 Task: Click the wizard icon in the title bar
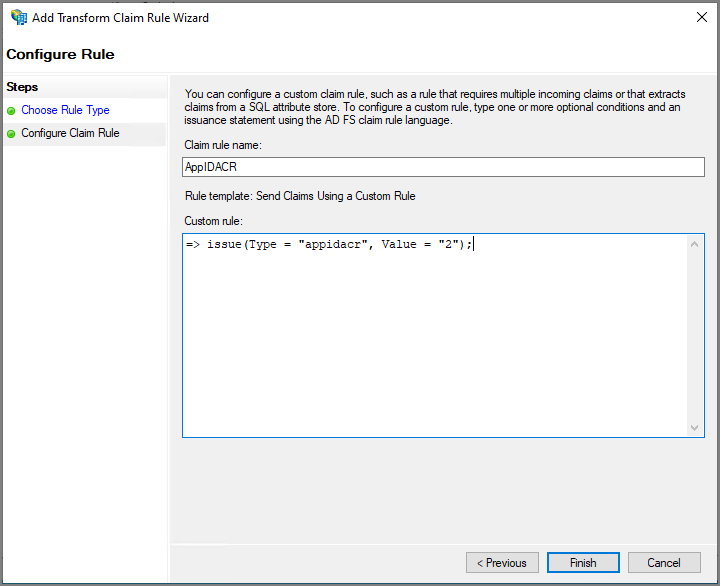[x=18, y=17]
